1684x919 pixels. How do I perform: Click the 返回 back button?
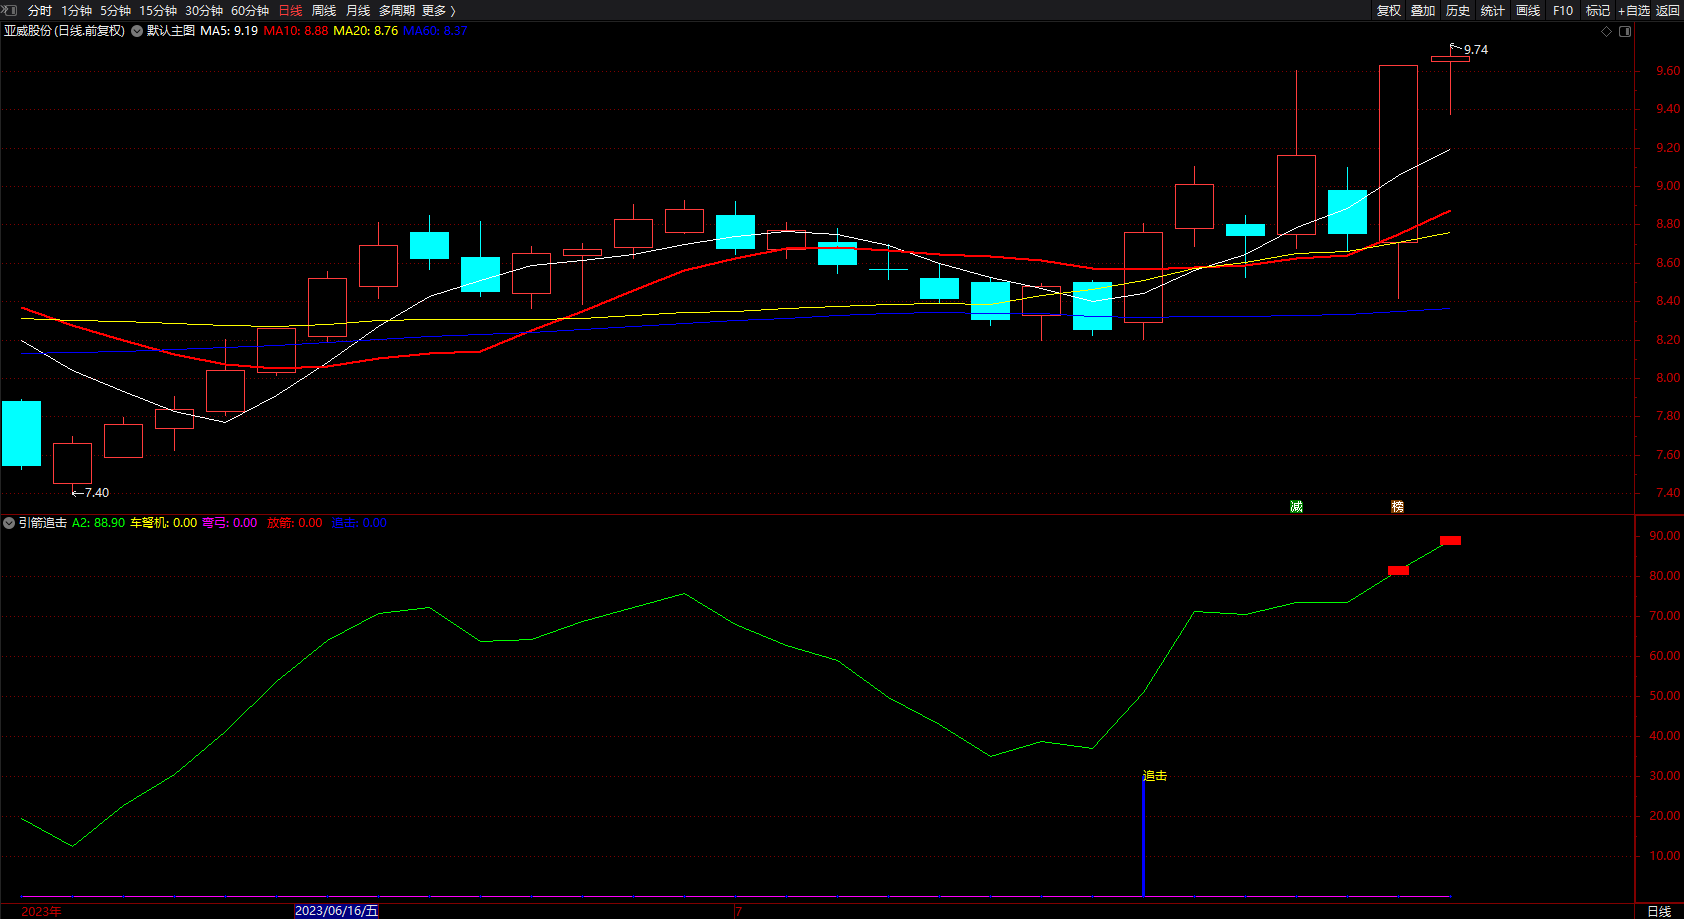[x=1668, y=10]
